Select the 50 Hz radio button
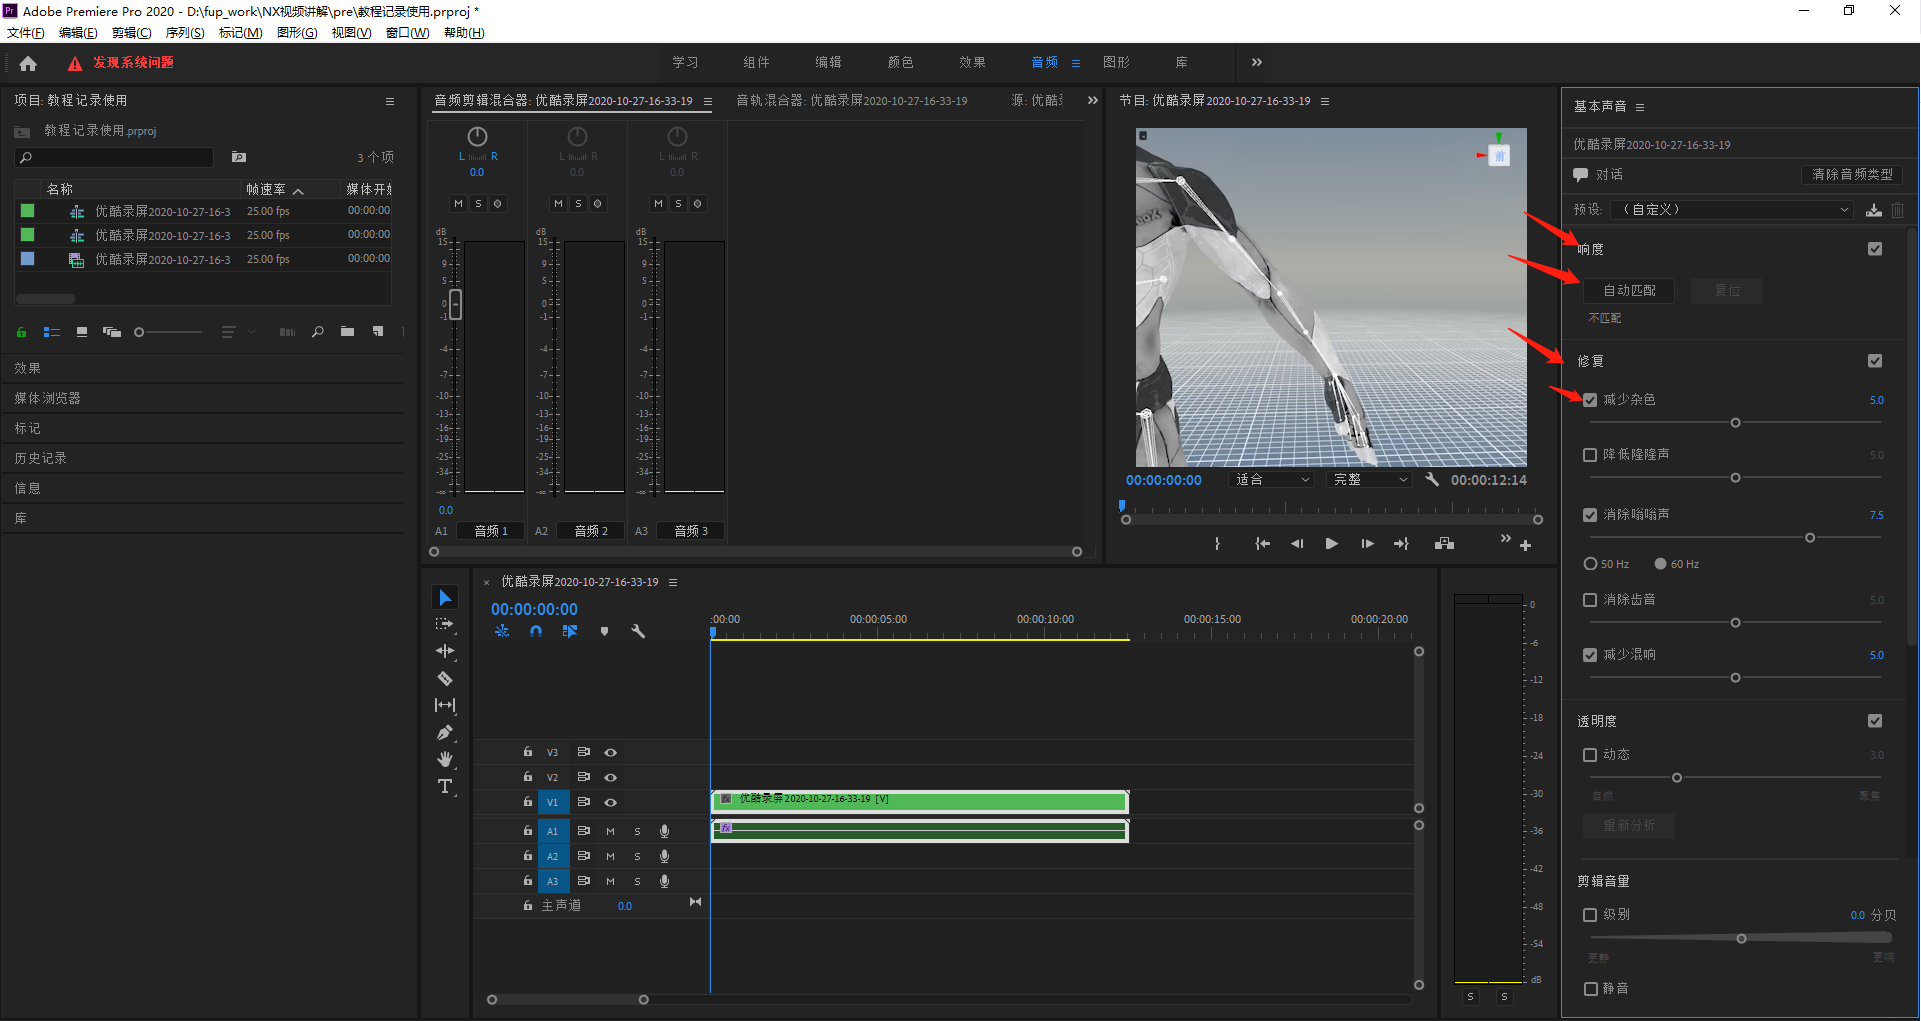 [x=1590, y=564]
